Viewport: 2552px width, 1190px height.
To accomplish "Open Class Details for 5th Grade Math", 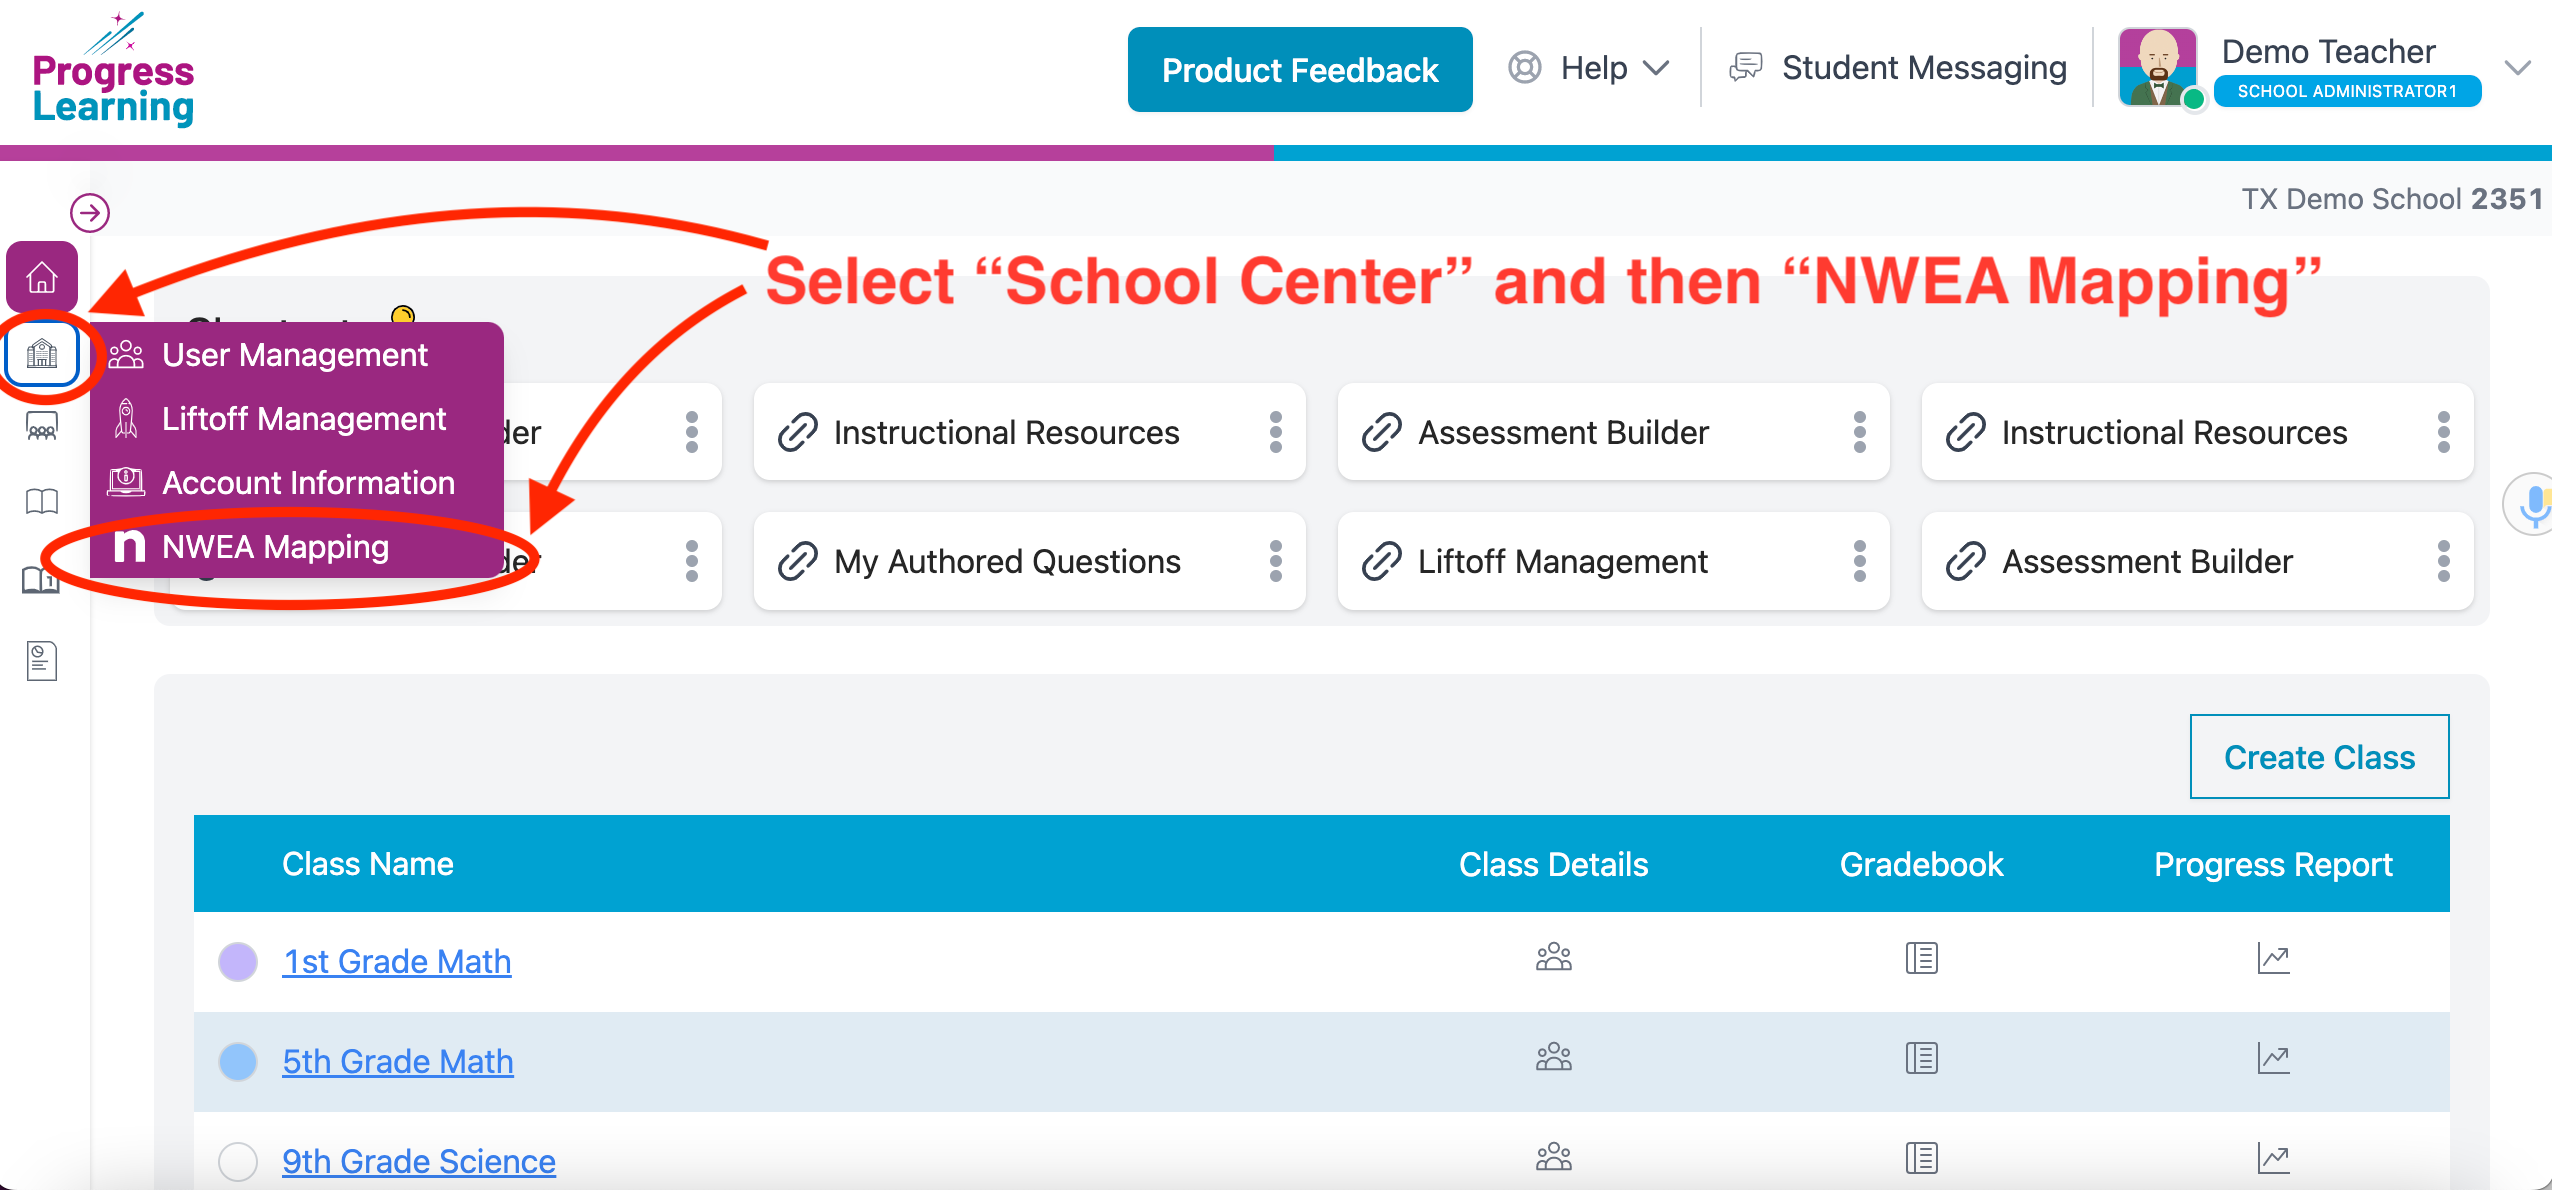I will [1554, 1058].
